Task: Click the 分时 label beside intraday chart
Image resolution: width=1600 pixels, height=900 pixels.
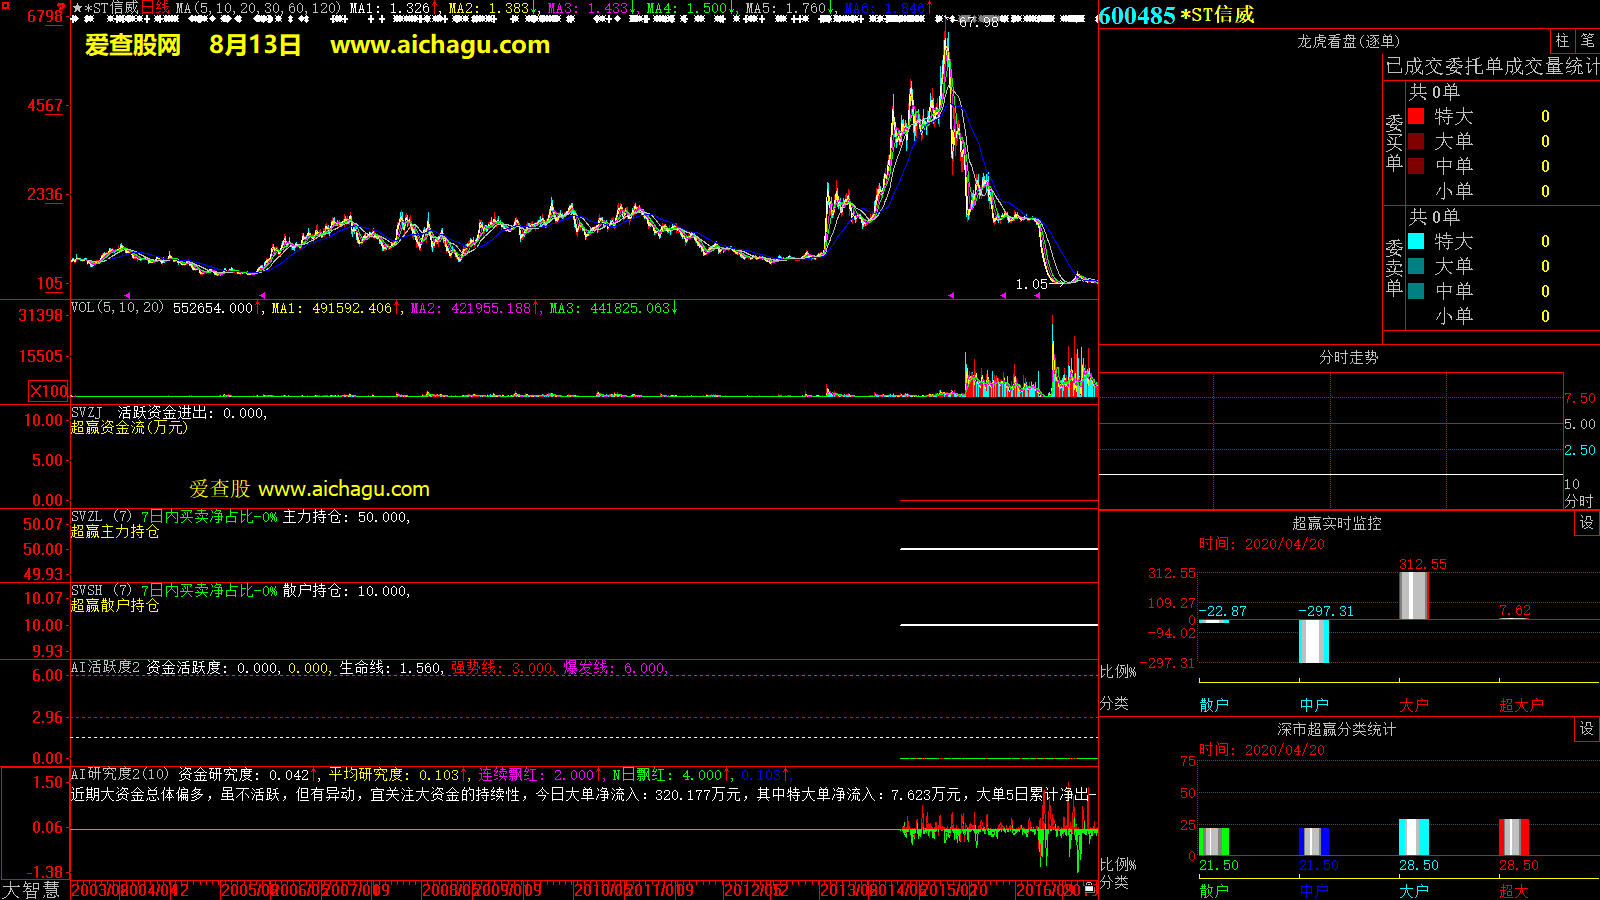Action: (1579, 501)
